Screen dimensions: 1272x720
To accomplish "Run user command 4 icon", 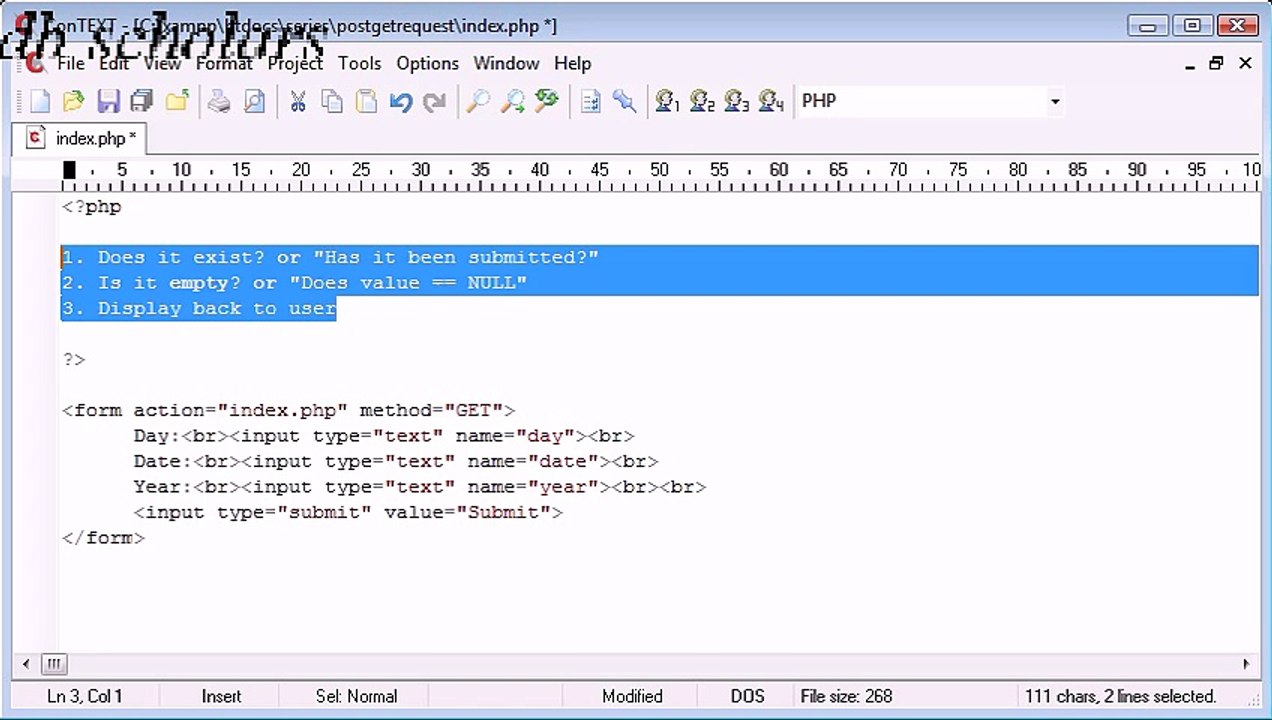I will (771, 101).
